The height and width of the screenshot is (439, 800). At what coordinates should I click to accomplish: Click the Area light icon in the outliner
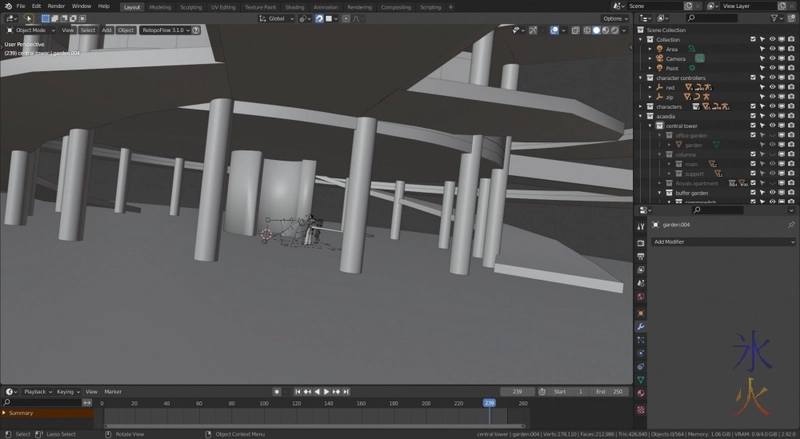[x=660, y=48]
